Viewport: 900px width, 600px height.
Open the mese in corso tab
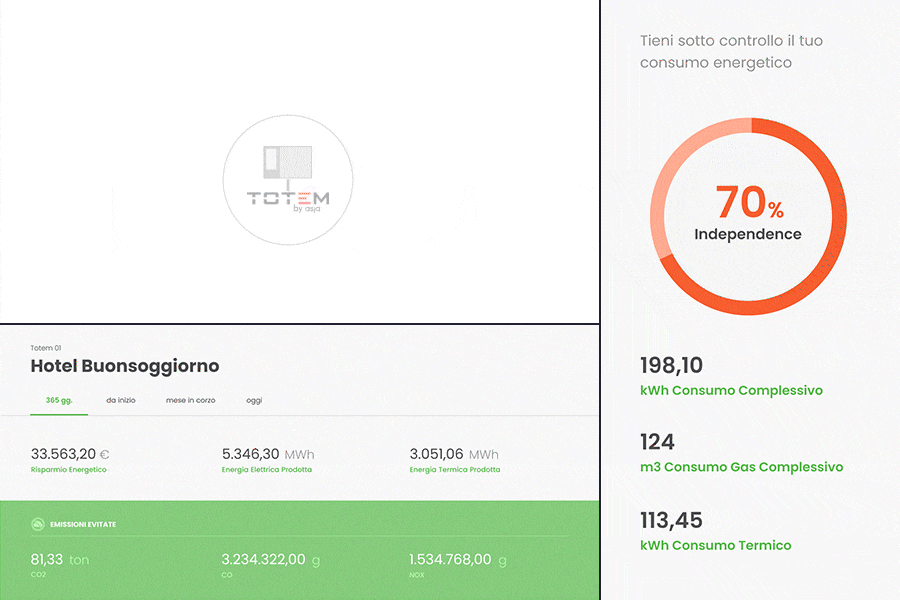click(190, 400)
